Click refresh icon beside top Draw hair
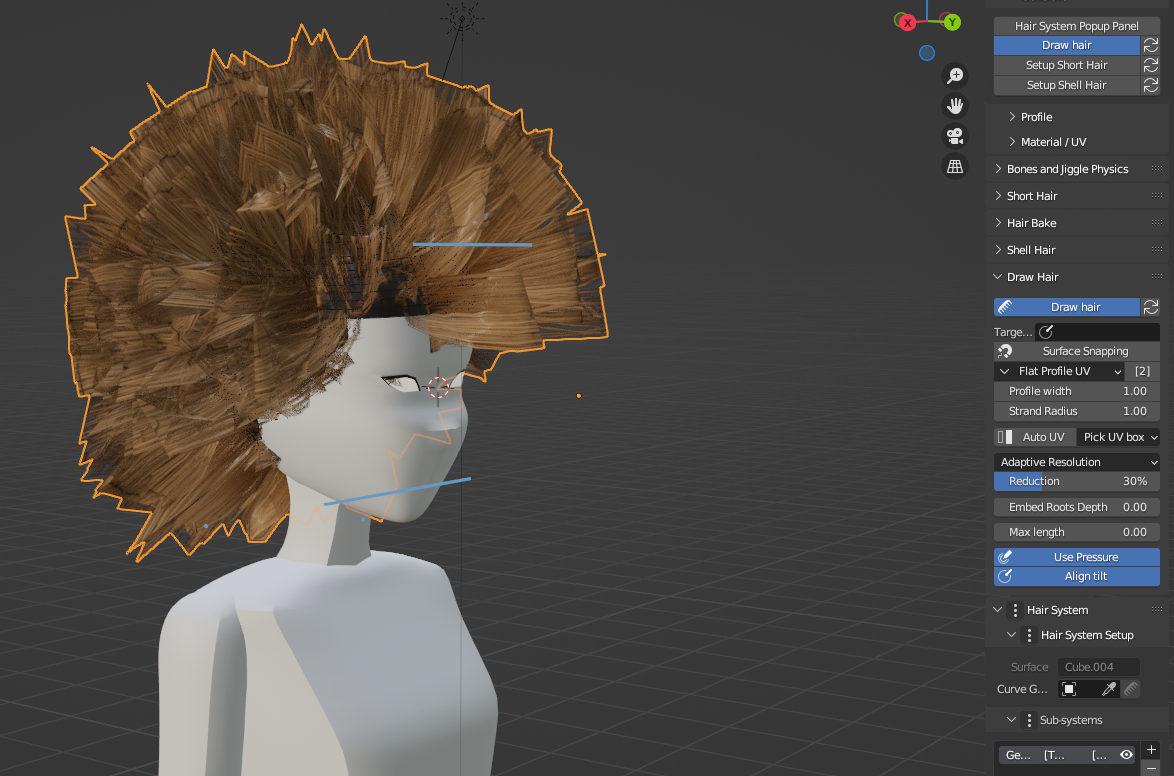The width and height of the screenshot is (1174, 776). 1151,46
